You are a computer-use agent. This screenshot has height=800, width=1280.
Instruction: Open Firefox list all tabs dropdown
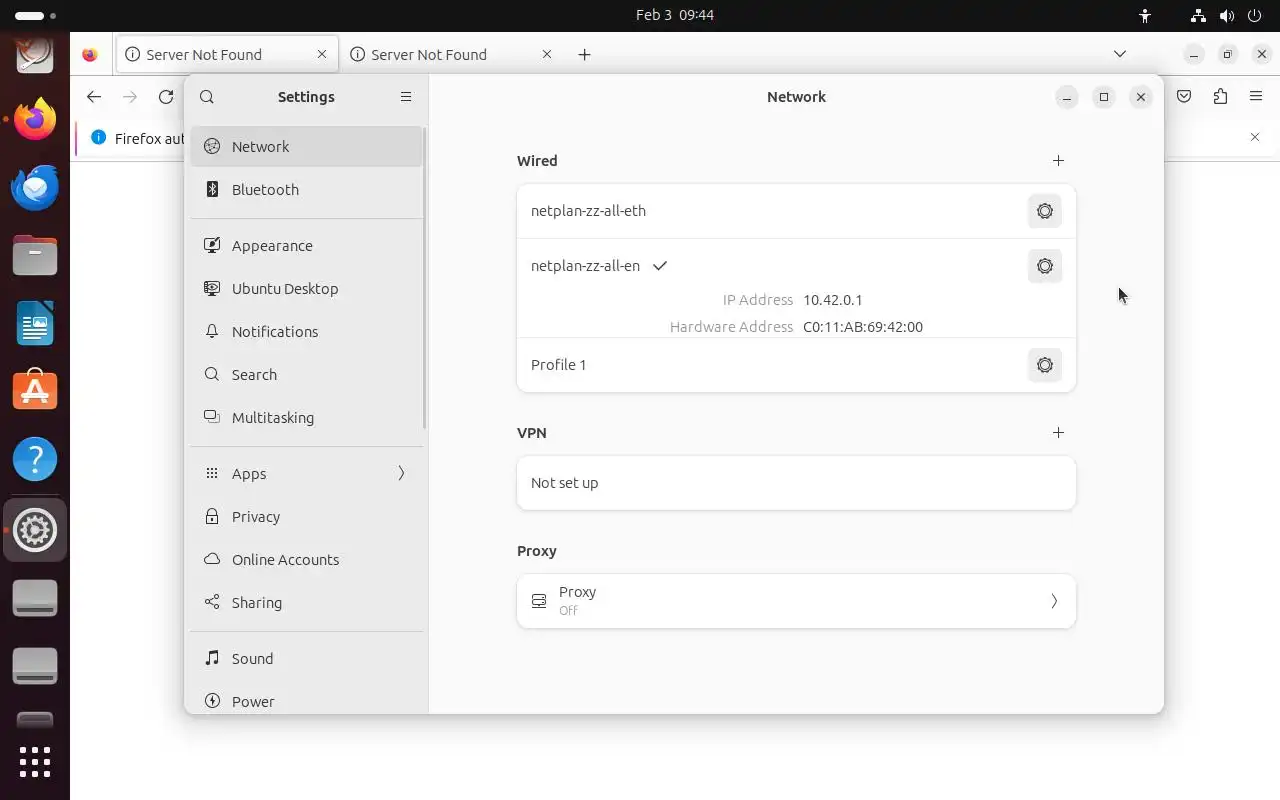1119,54
